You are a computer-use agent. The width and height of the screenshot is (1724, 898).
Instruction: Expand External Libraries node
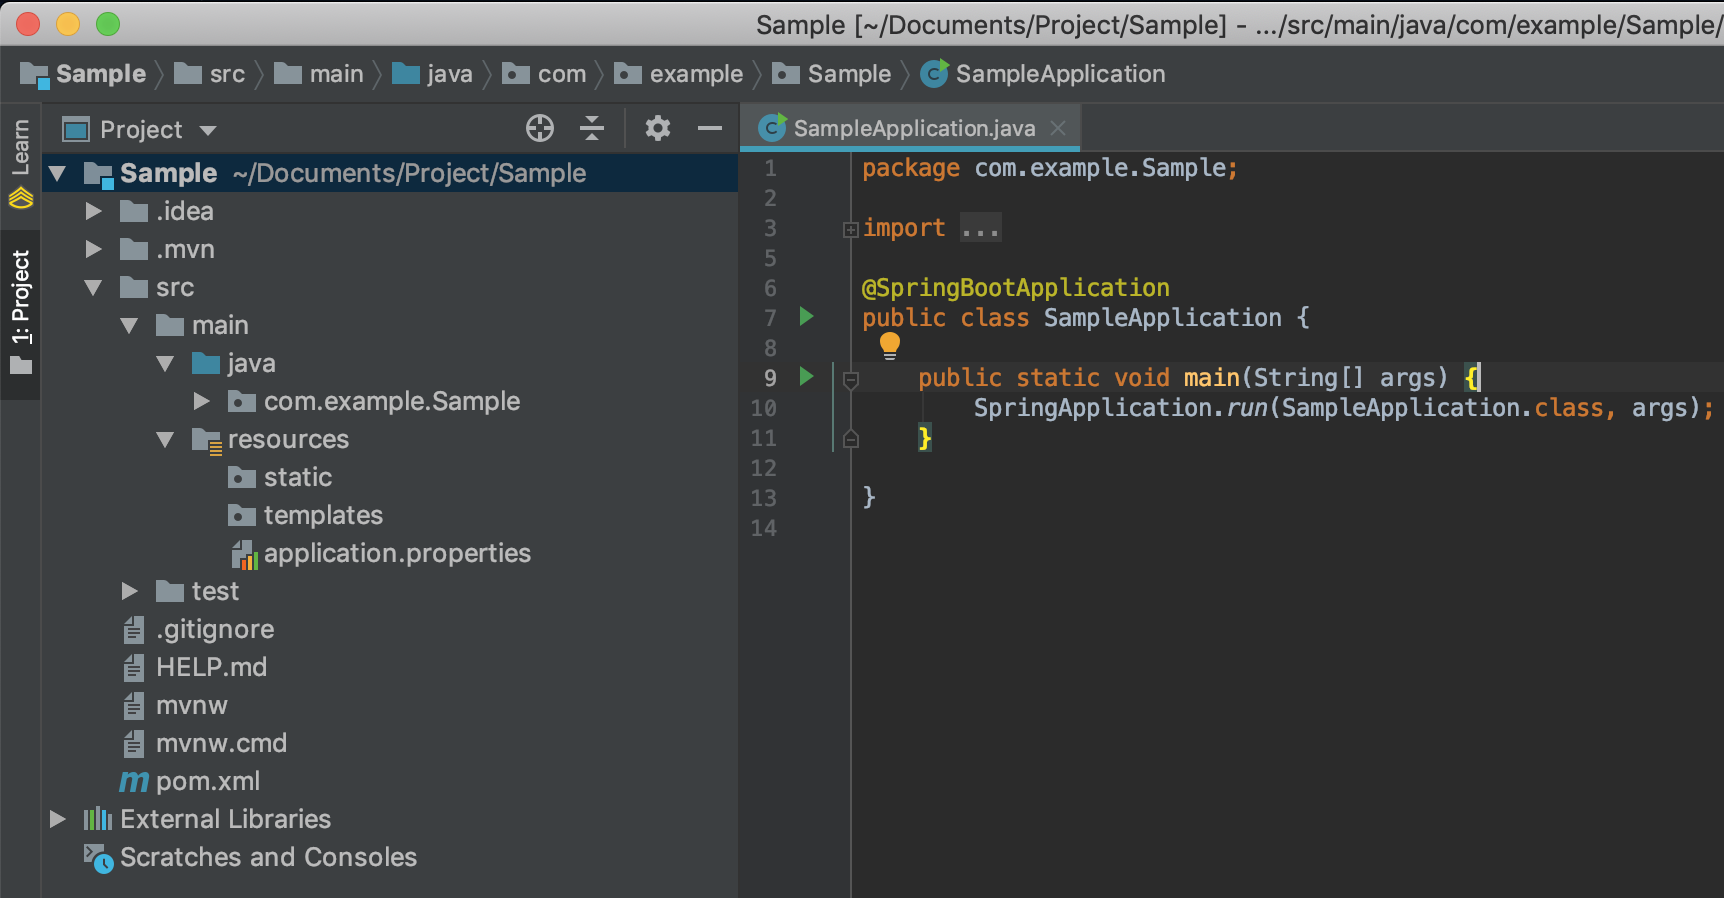coord(58,819)
